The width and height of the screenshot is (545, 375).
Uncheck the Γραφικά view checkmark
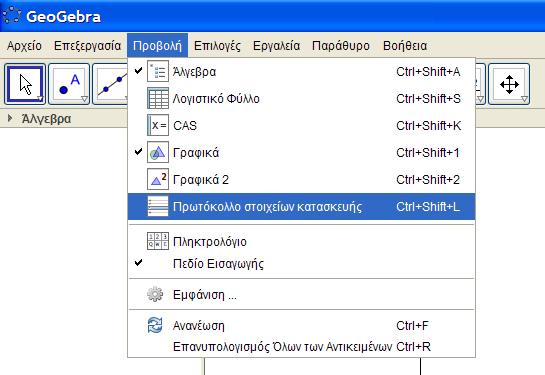(x=138, y=152)
